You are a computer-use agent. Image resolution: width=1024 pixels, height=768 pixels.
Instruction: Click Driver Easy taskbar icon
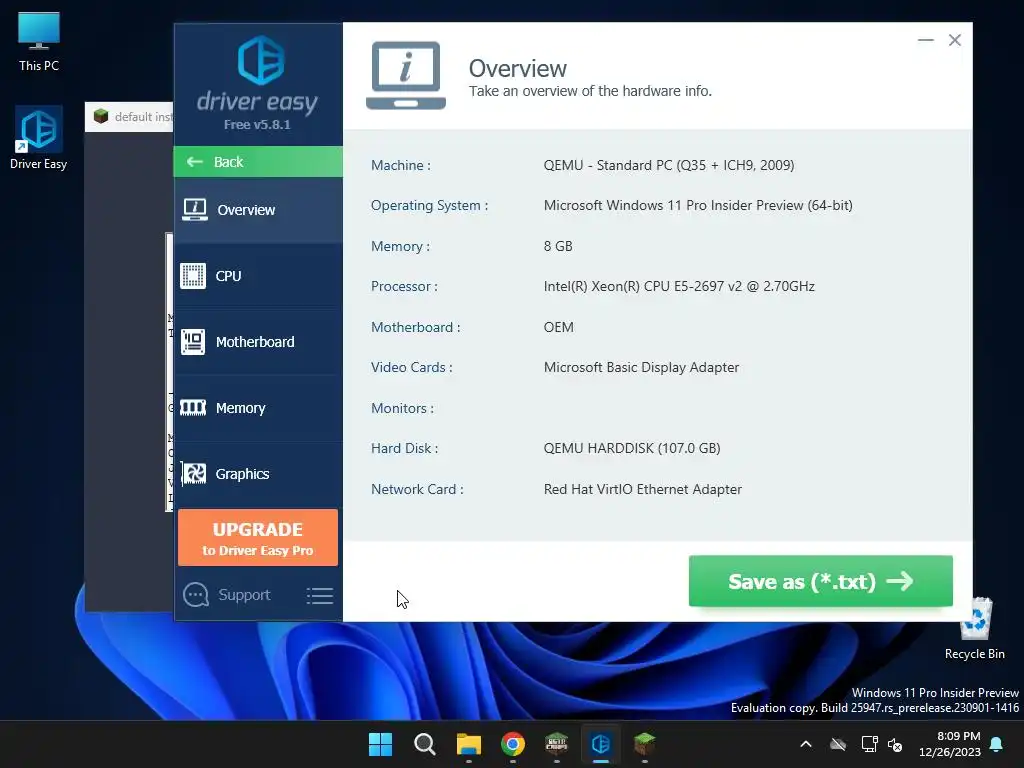601,744
